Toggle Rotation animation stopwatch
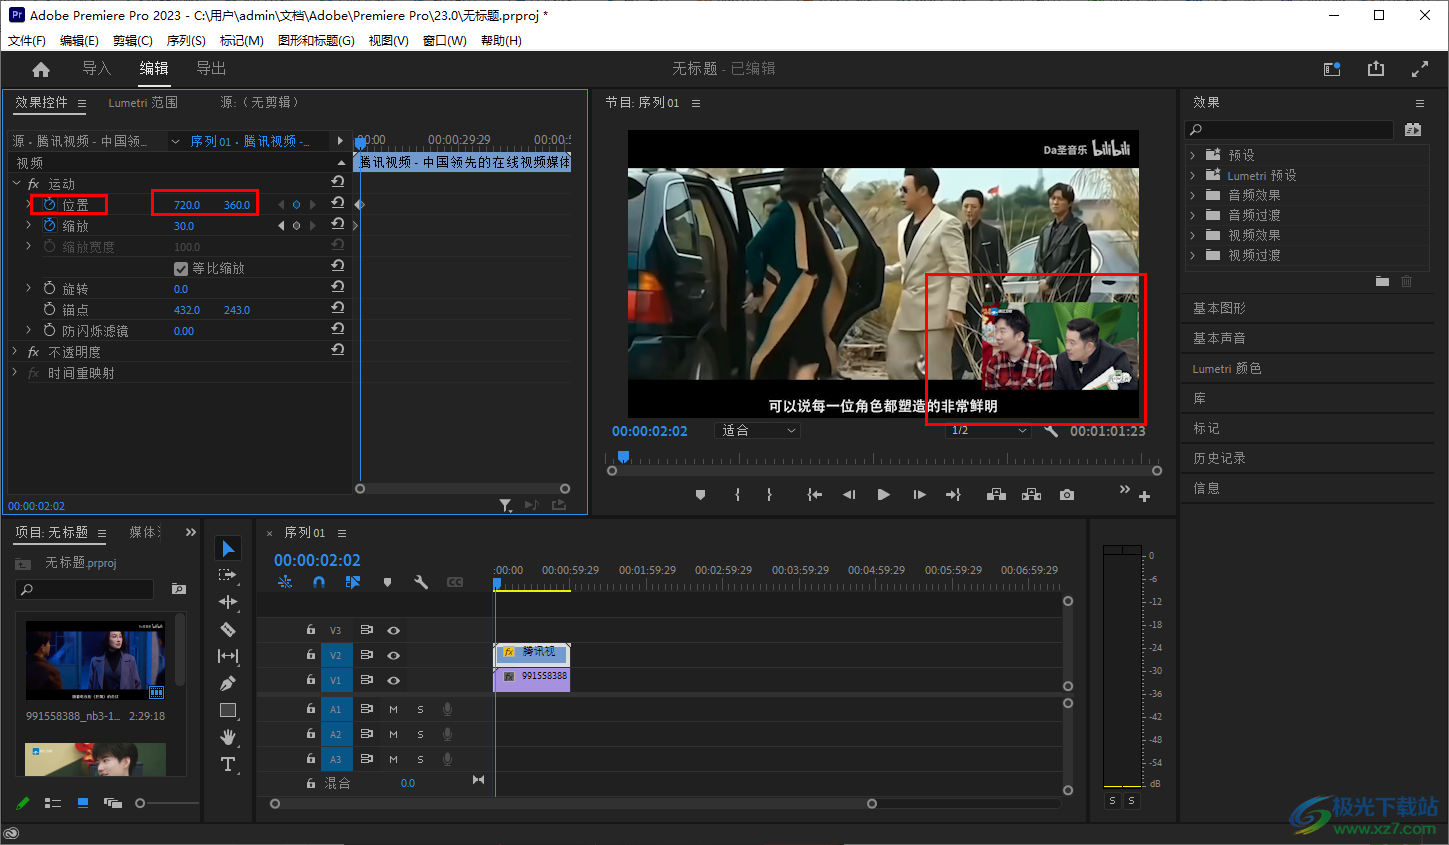This screenshot has height=845, width=1449. (x=50, y=288)
